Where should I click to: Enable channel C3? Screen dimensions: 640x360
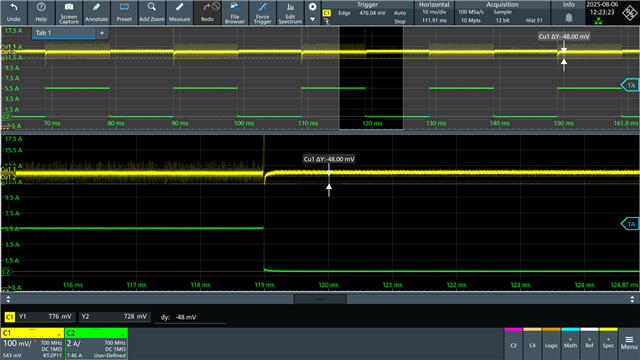[513, 343]
